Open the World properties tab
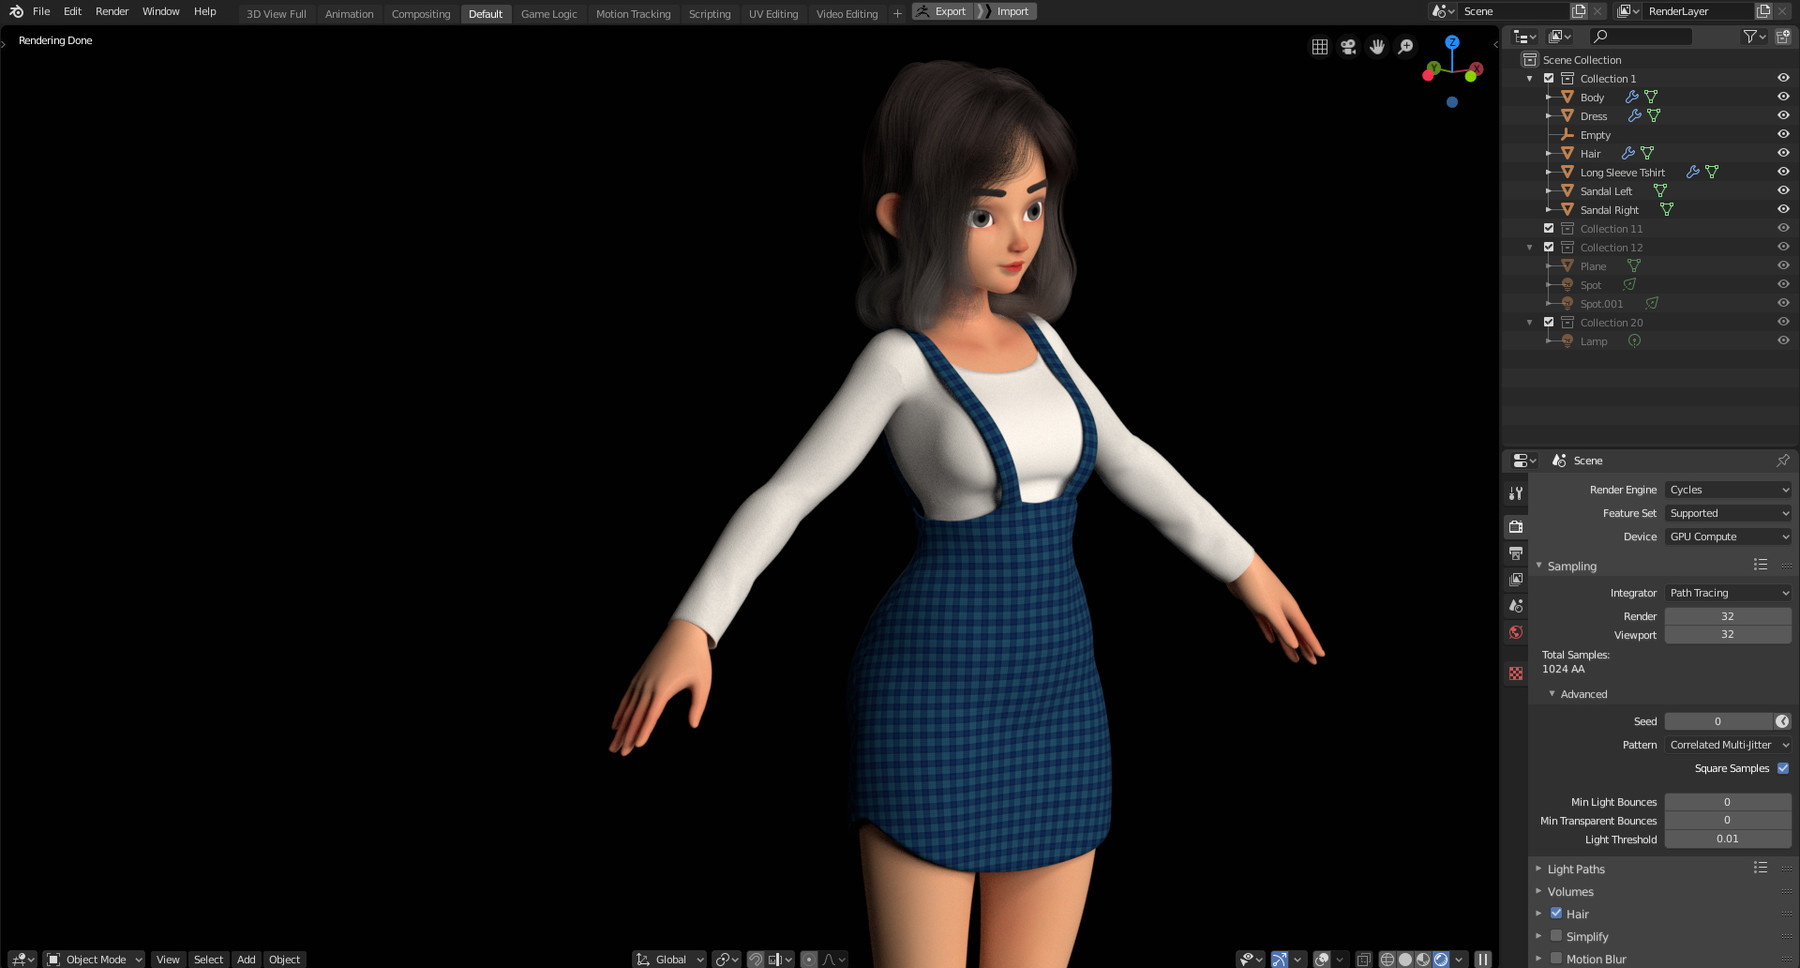This screenshot has height=968, width=1800. tap(1516, 632)
